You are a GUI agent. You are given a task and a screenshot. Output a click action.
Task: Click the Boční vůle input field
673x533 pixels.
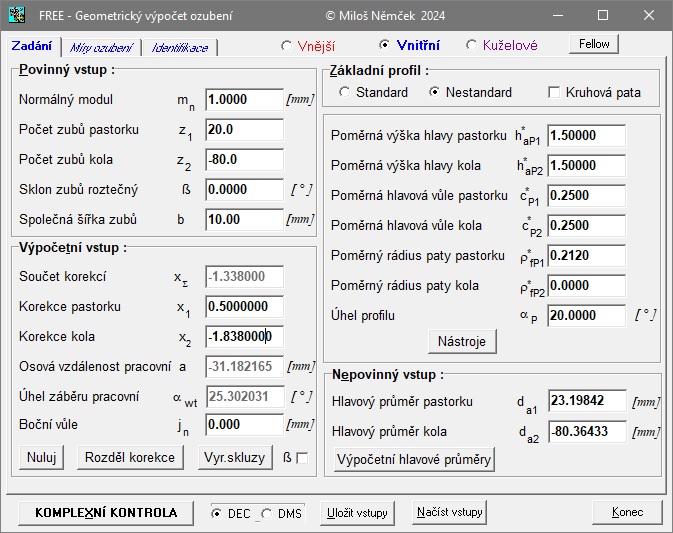point(244,424)
